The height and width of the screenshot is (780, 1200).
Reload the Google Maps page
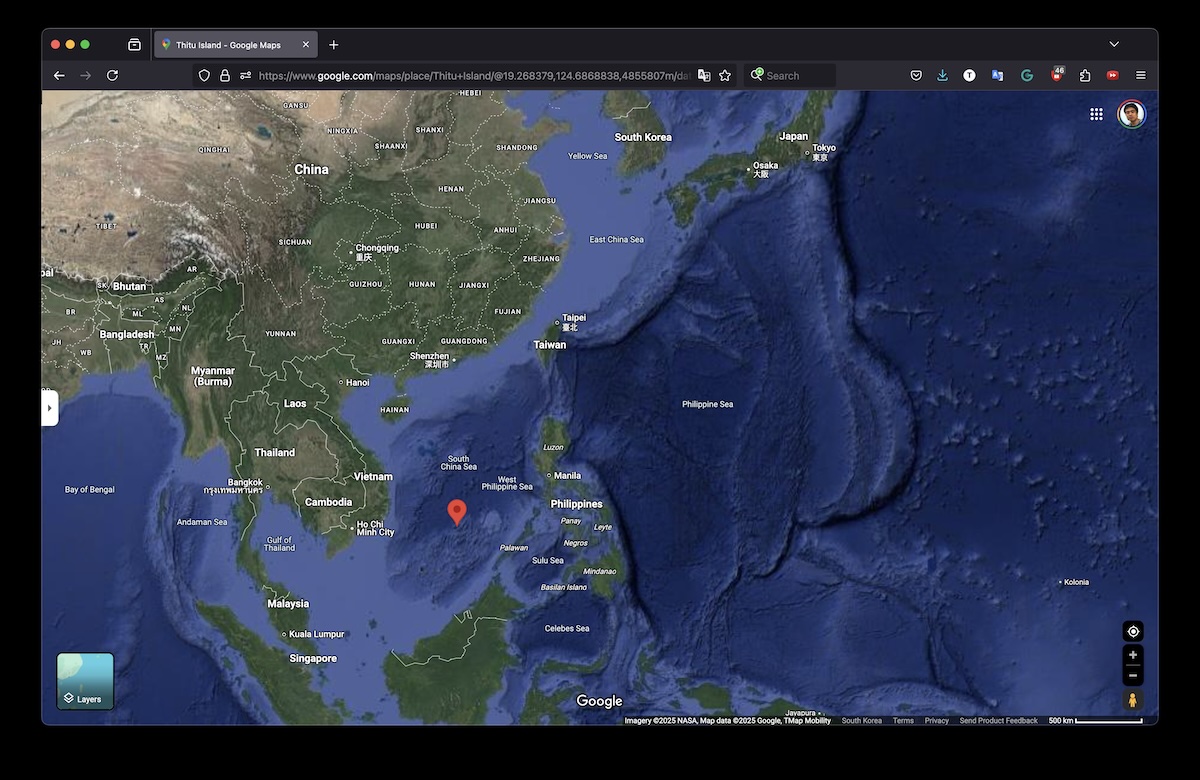112,75
